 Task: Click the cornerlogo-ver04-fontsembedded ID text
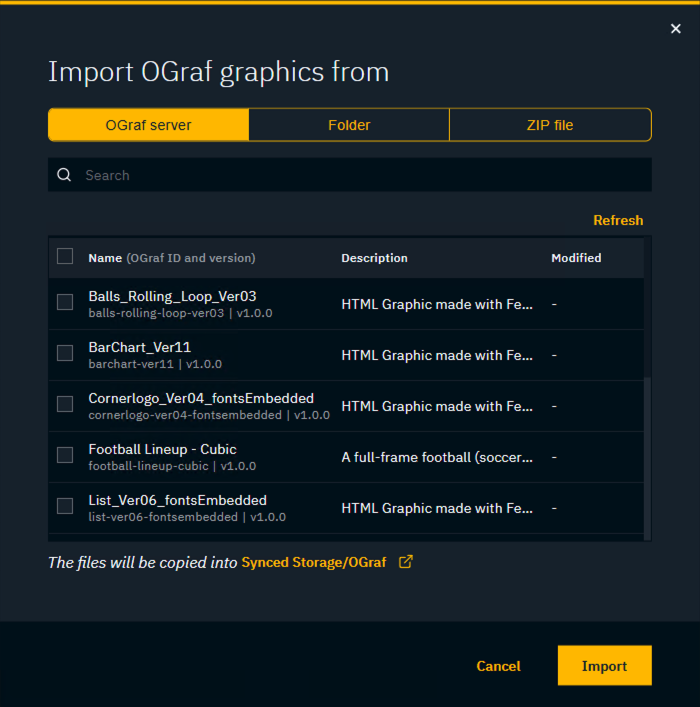pyautogui.click(x=185, y=415)
